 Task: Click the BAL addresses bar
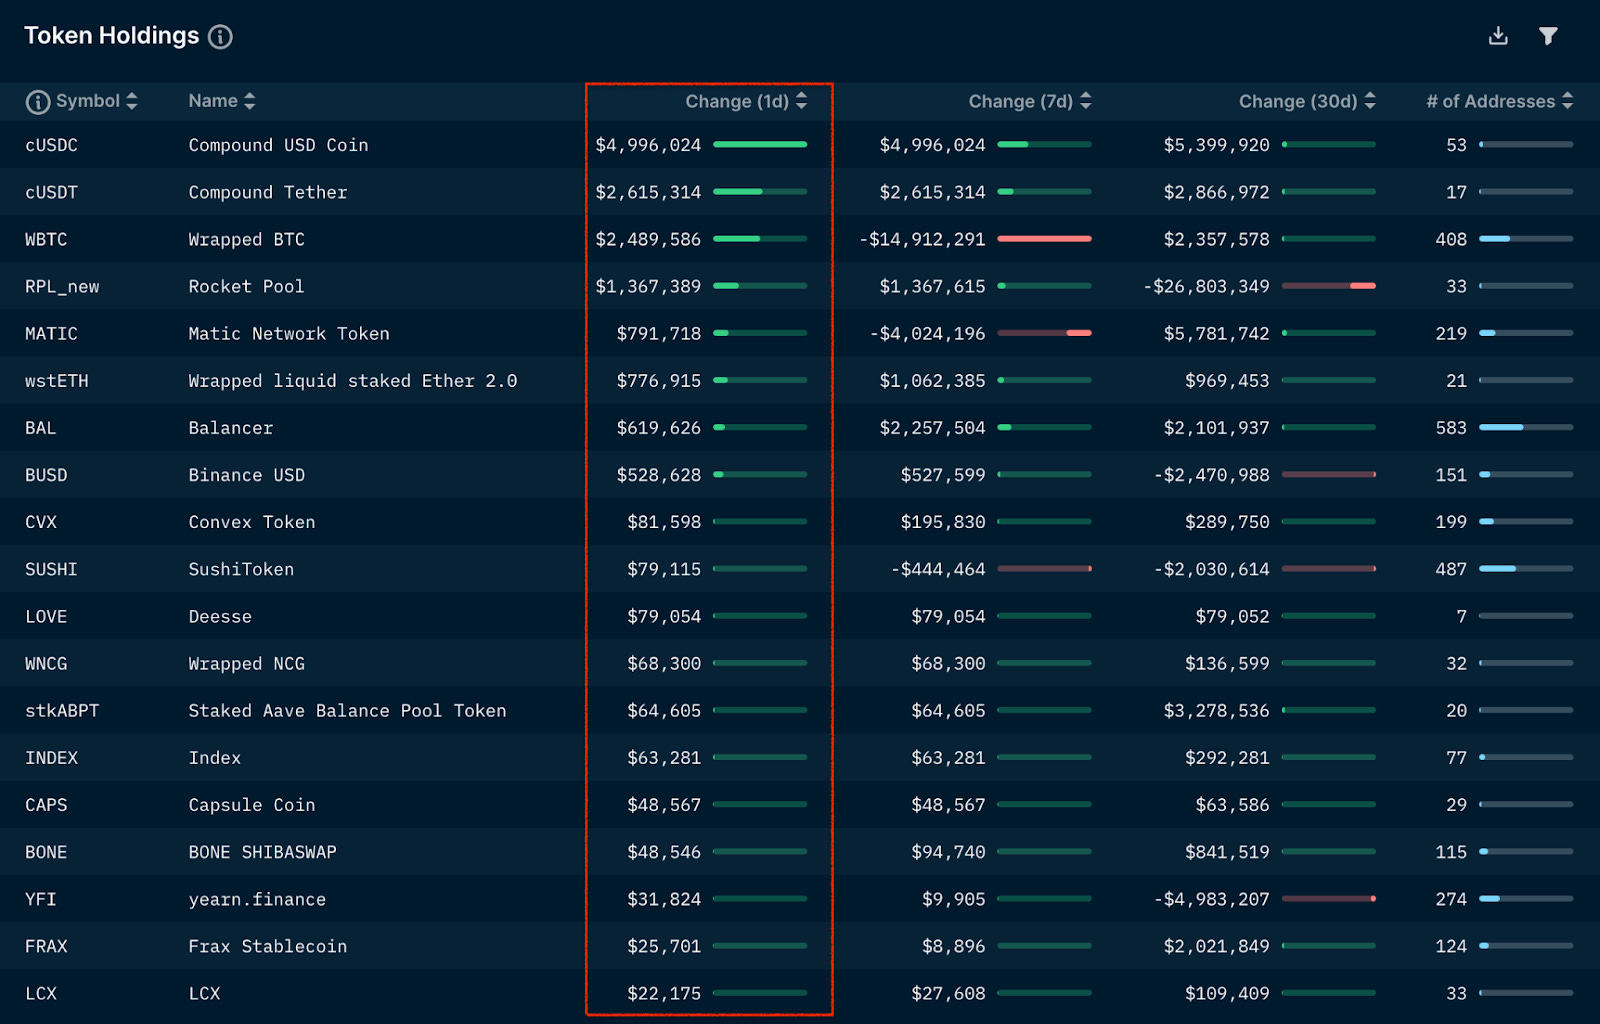pos(1526,427)
